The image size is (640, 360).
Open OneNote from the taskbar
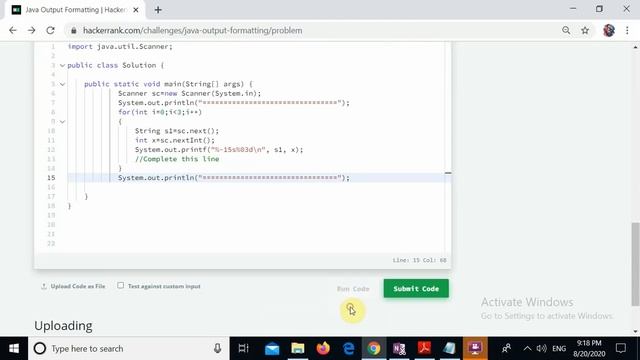(x=399, y=349)
